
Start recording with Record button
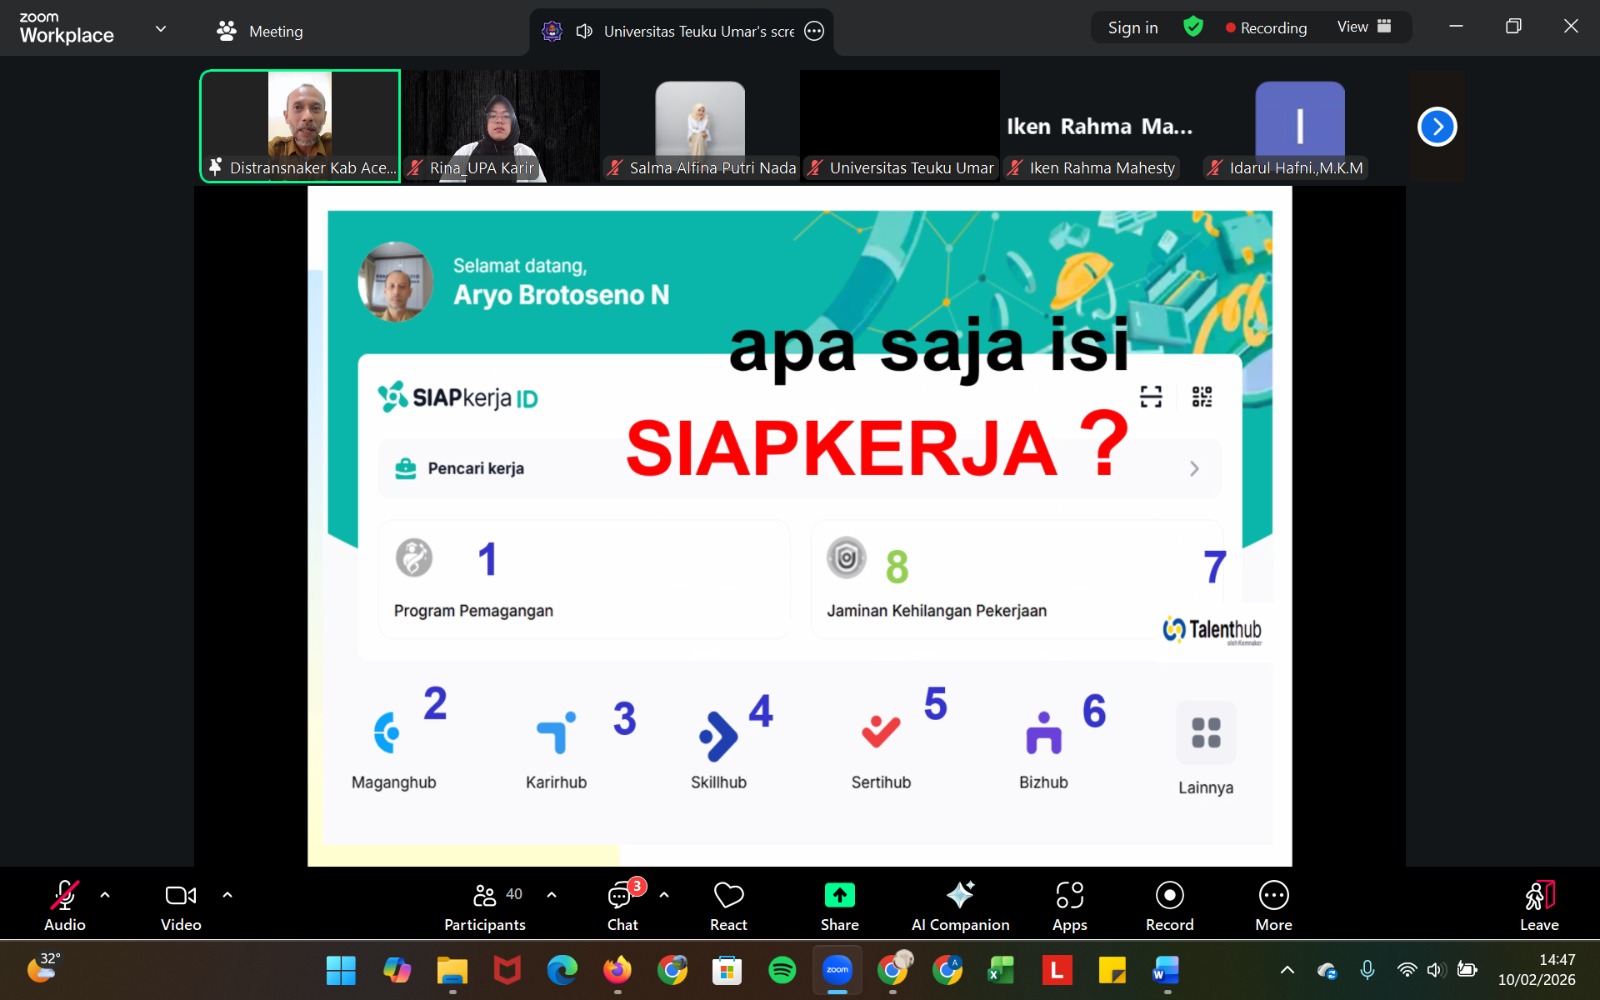pyautogui.click(x=1169, y=905)
